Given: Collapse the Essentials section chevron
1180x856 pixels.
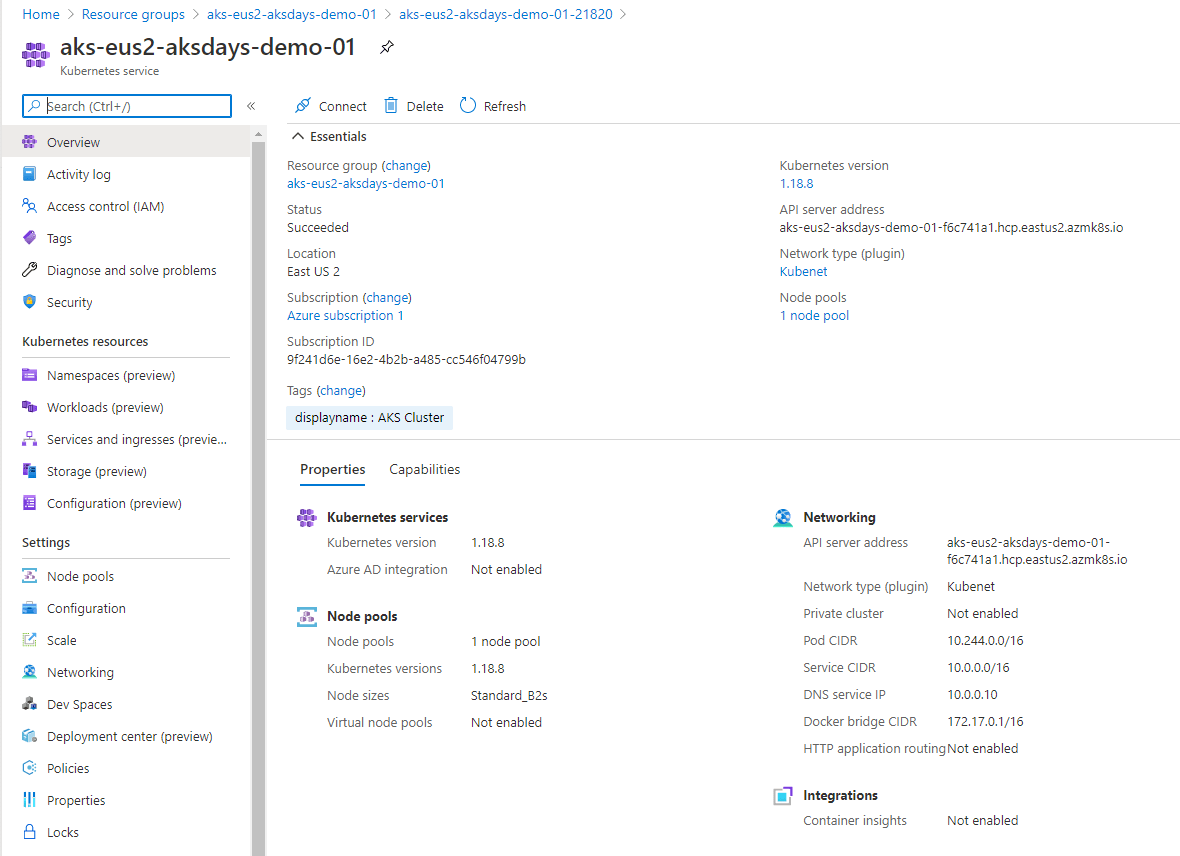Looking at the screenshot, I should [x=298, y=136].
